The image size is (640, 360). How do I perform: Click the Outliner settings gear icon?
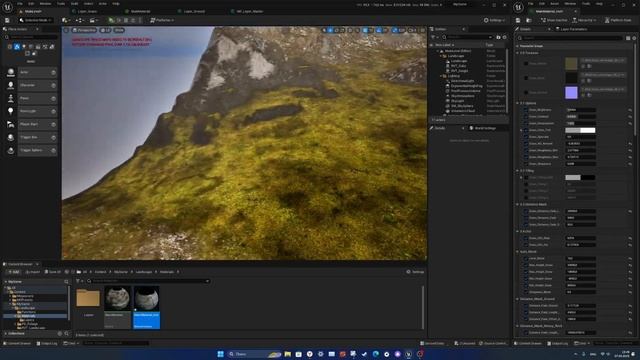[504, 37]
